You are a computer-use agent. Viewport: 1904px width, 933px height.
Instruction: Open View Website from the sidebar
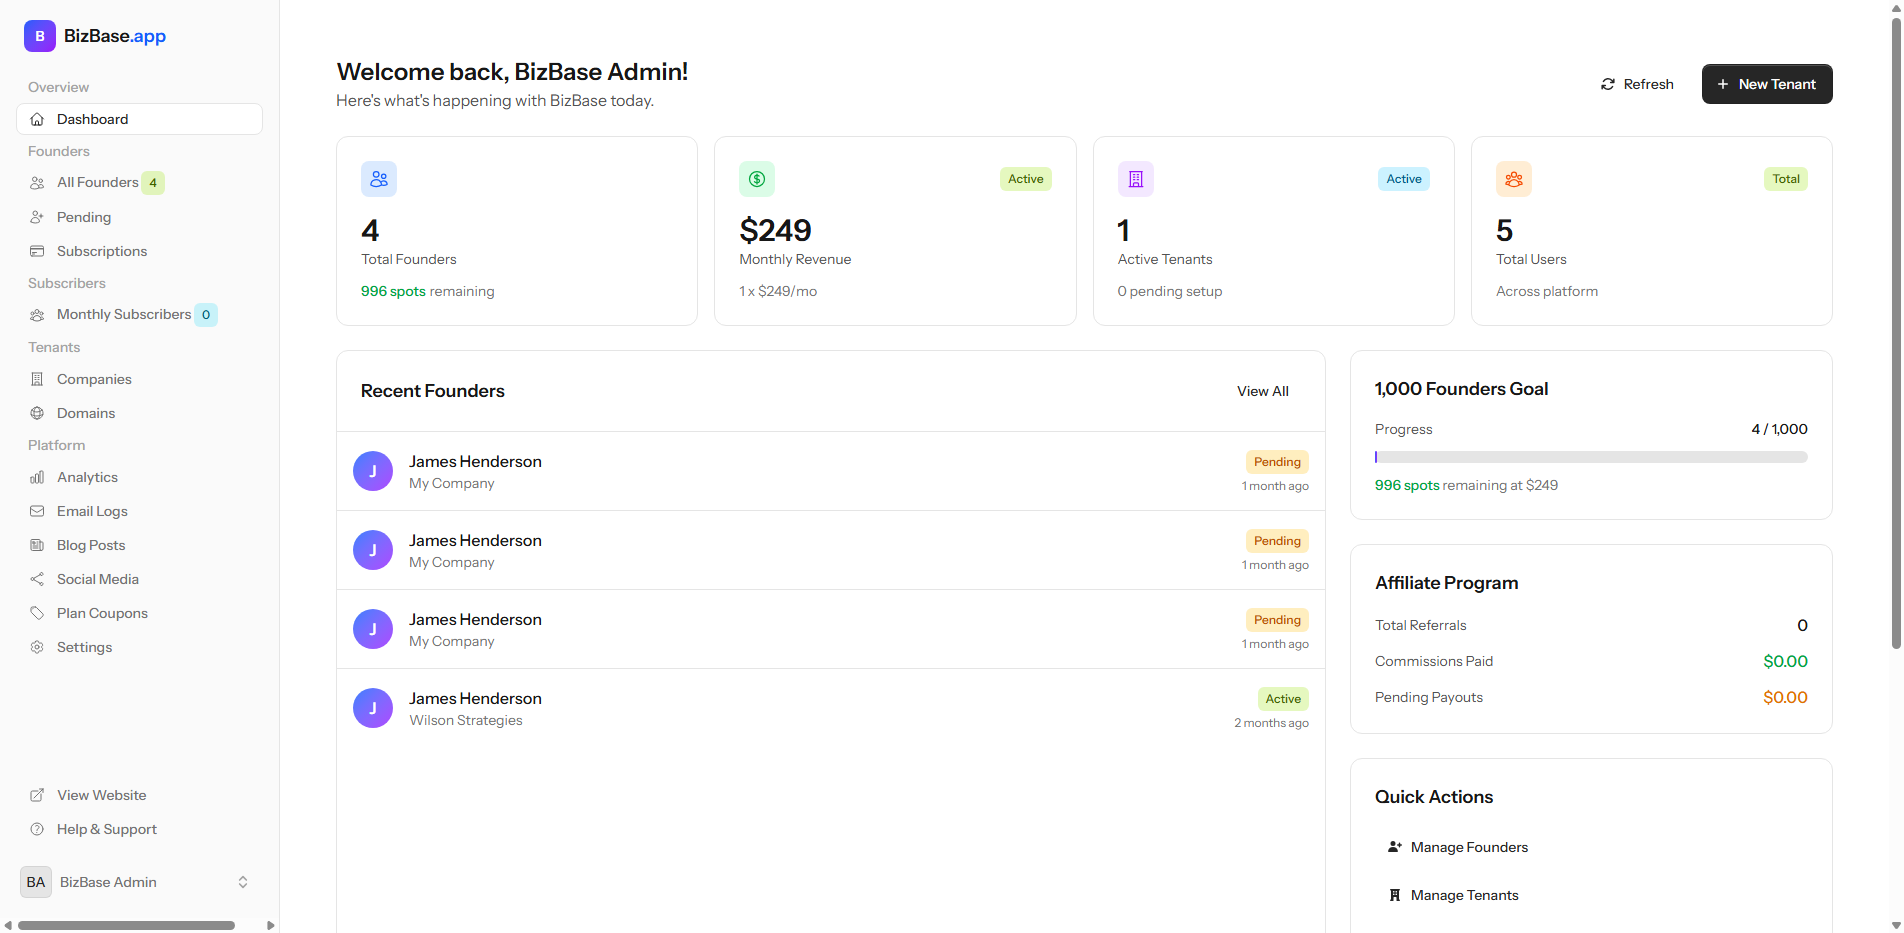pyautogui.click(x=103, y=795)
